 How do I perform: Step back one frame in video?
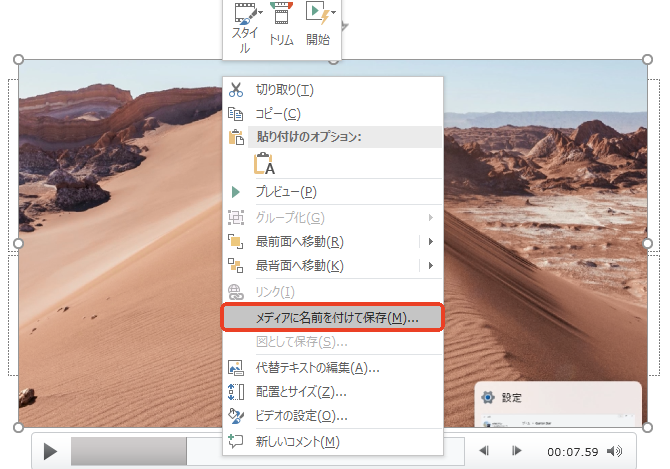coord(484,451)
